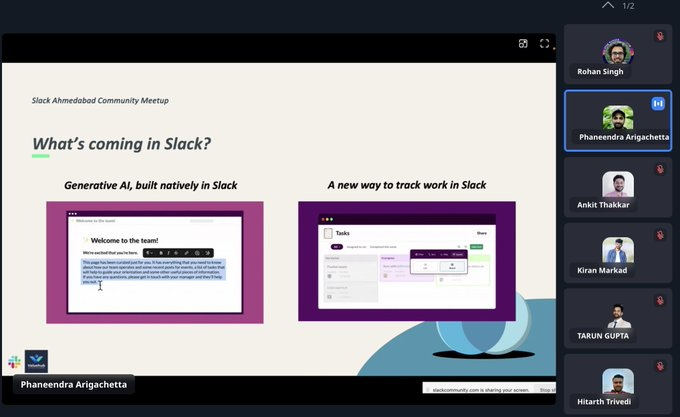Click Hitarth Trivedi's muted microphone icon

coord(660,366)
